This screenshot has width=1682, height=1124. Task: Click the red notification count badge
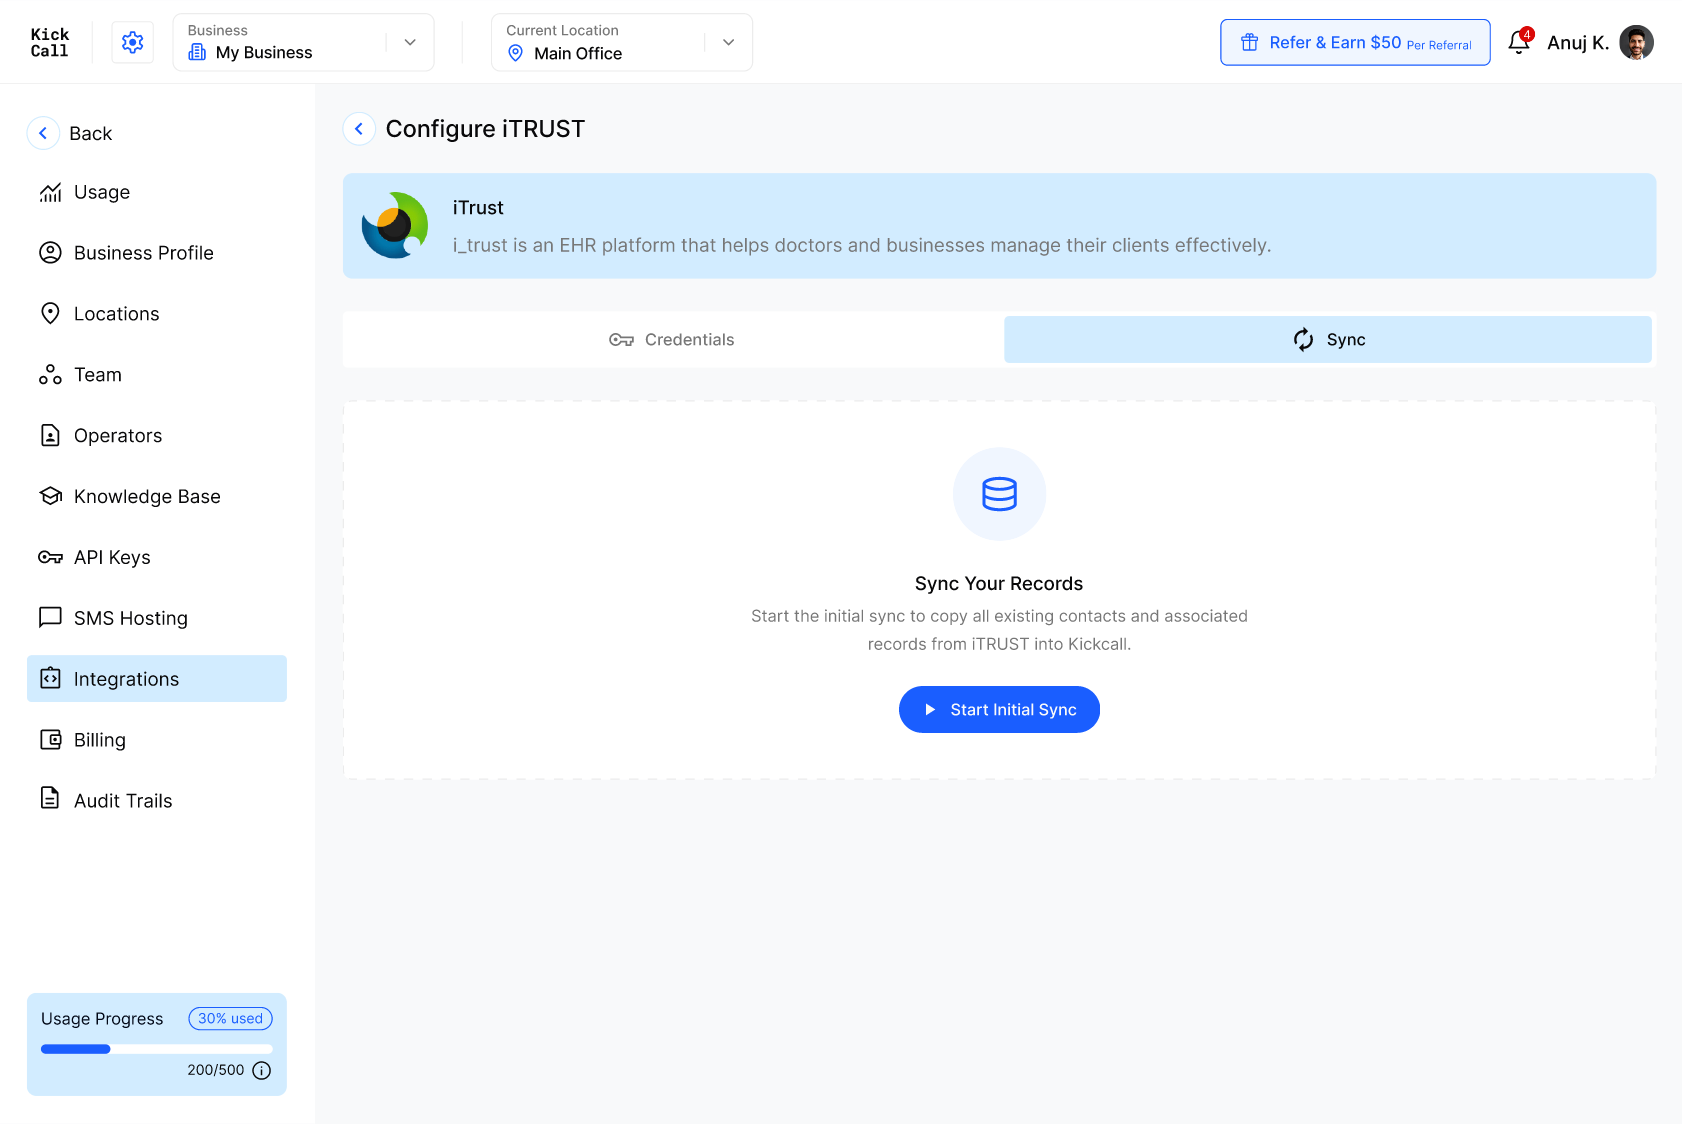[x=1527, y=34]
